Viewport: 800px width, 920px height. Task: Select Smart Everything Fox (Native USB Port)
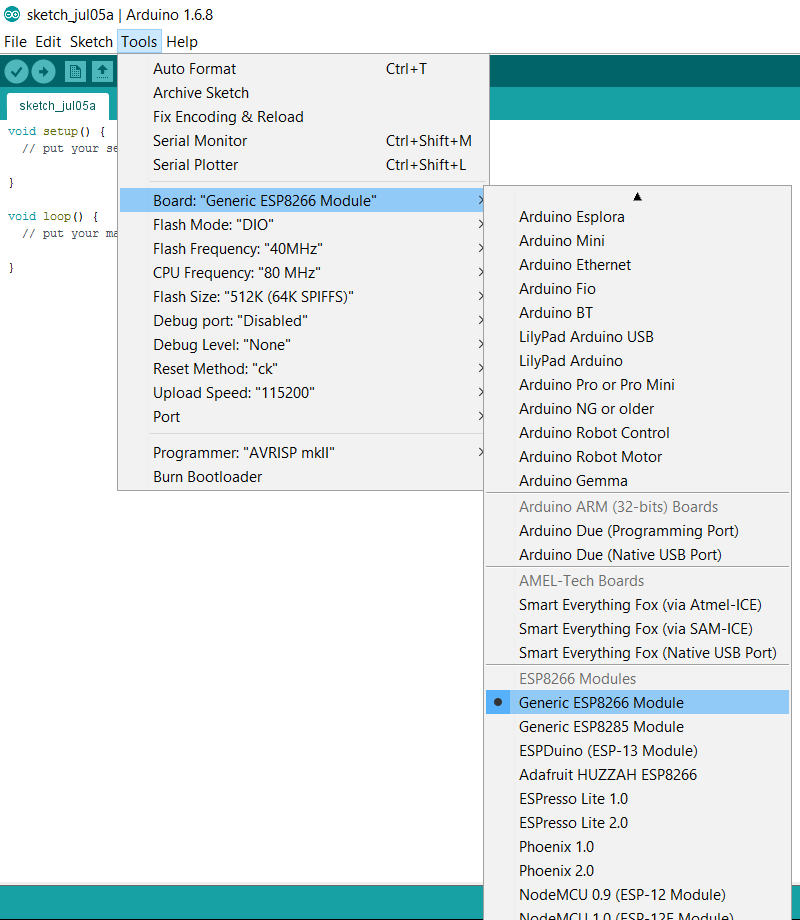click(x=637, y=653)
